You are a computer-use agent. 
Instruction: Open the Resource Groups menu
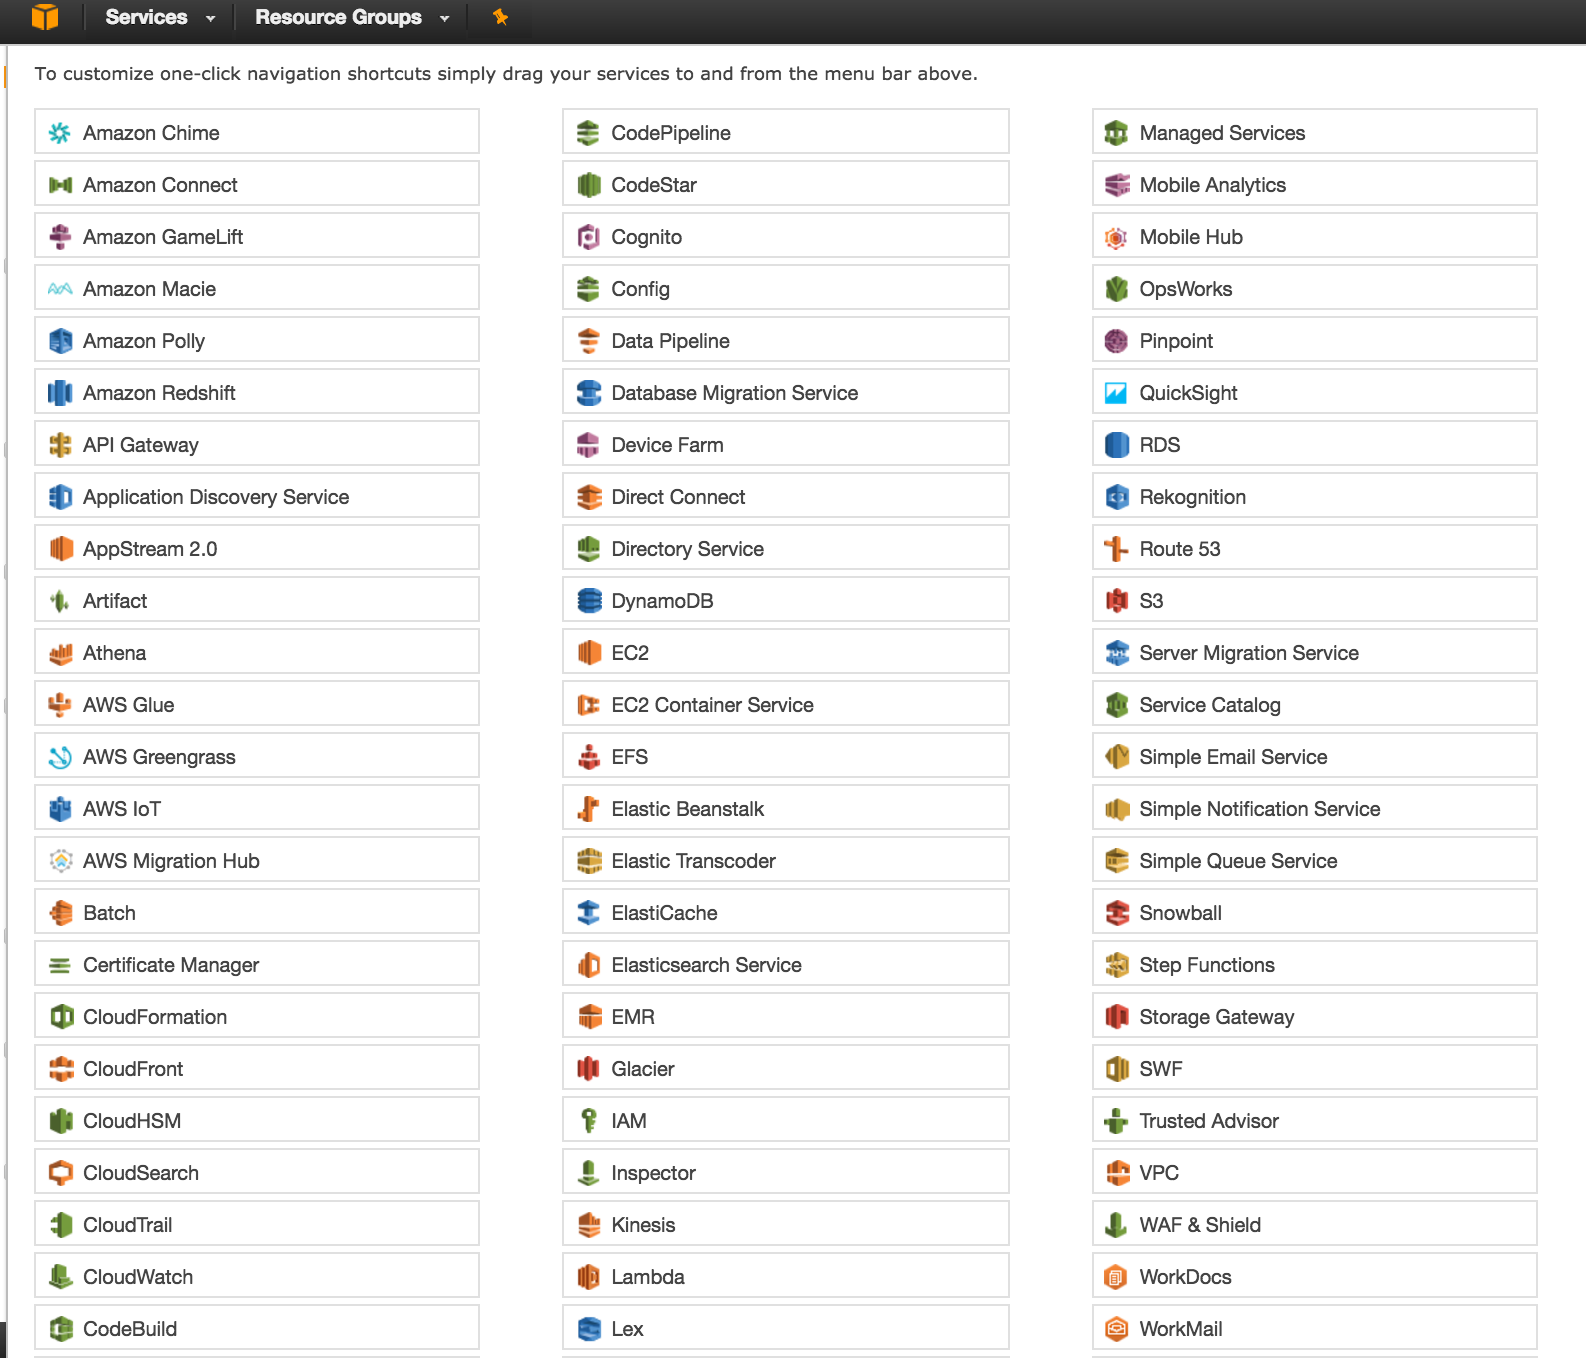tap(338, 17)
